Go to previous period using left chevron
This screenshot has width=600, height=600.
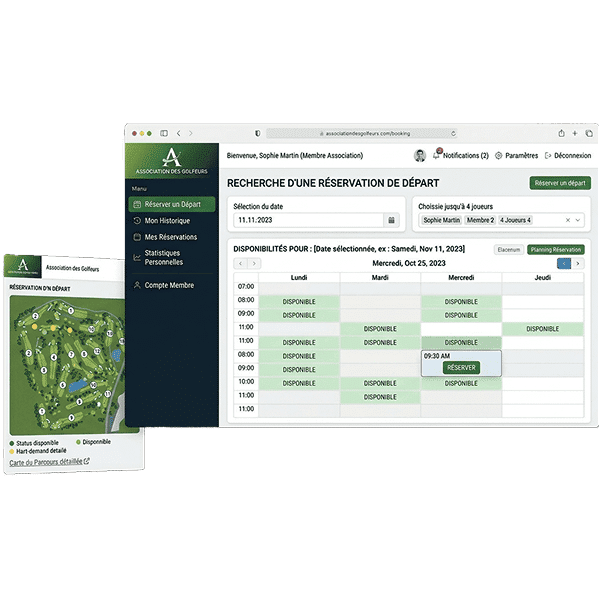click(x=240, y=263)
